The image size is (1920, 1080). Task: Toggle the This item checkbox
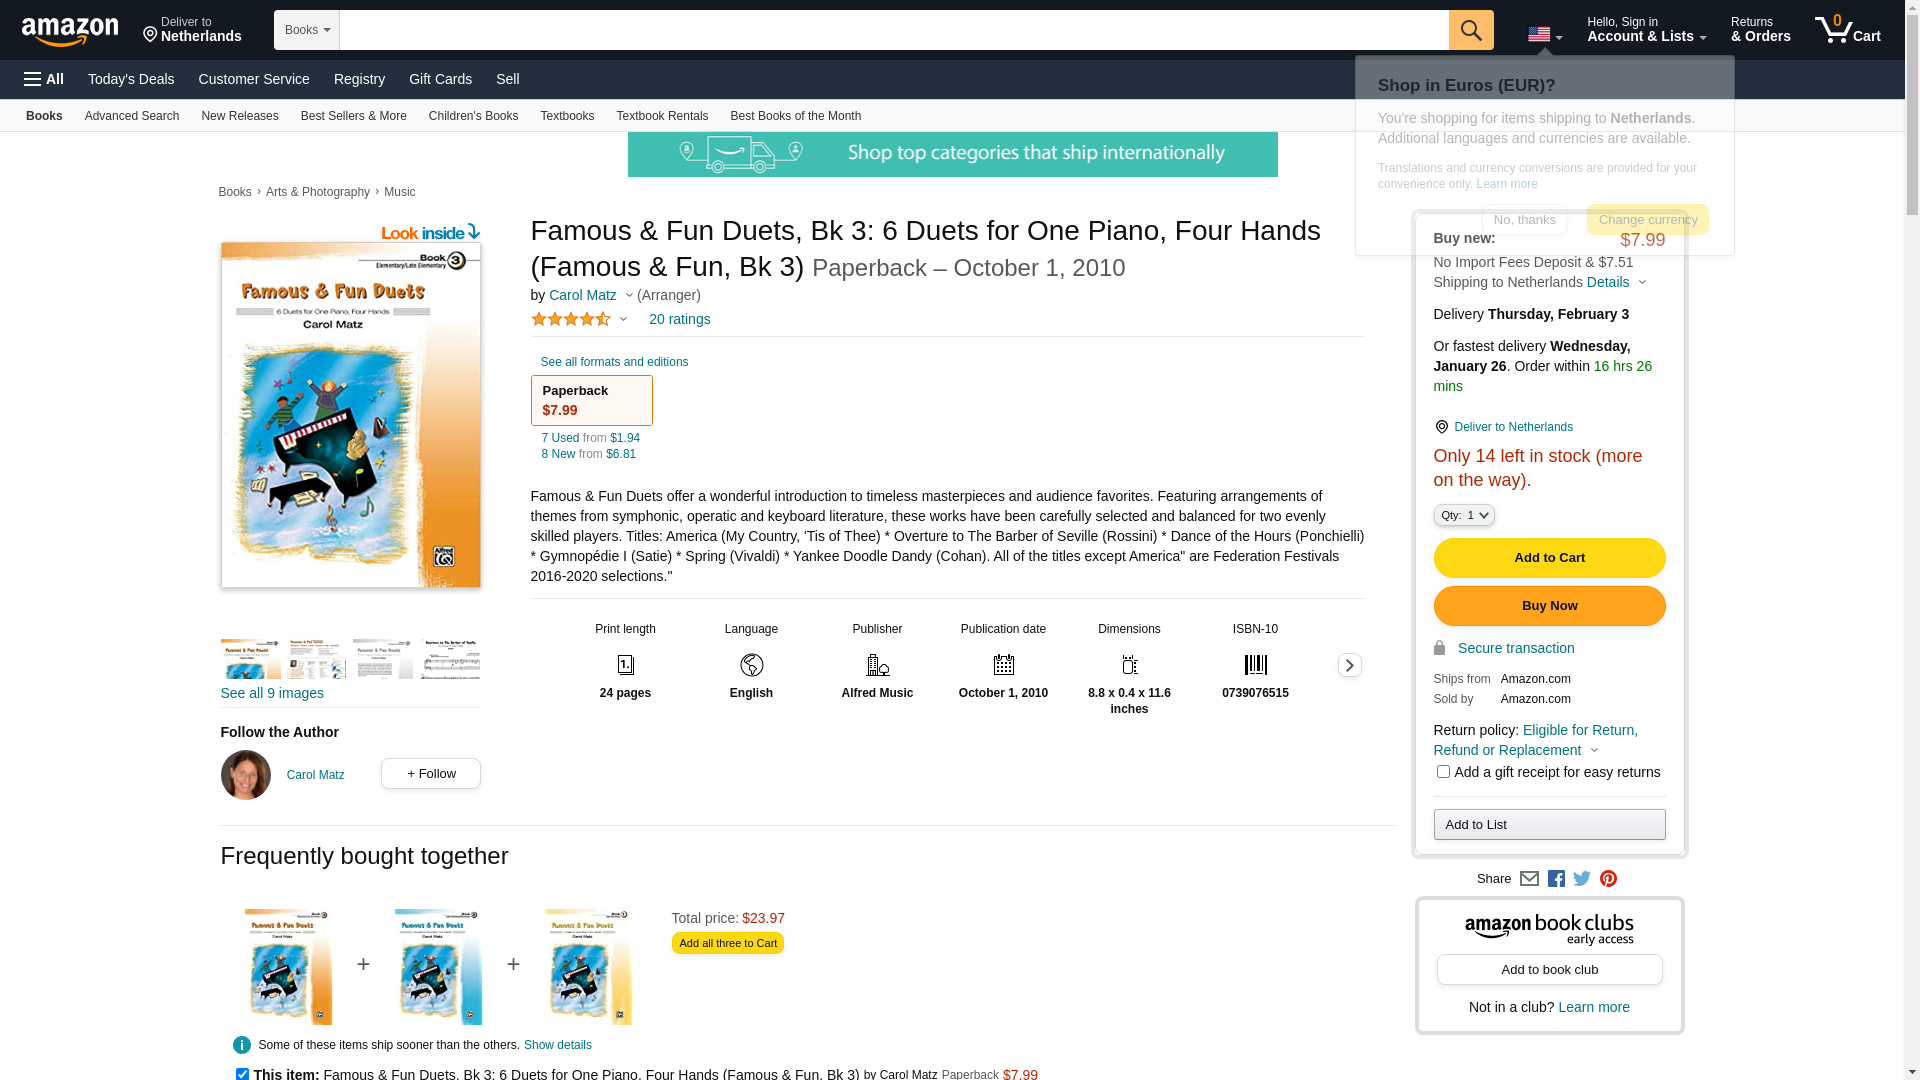(x=242, y=1074)
